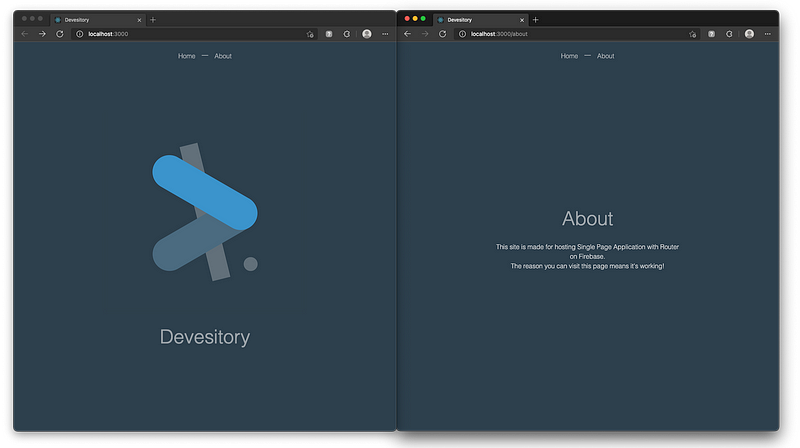Open new tab in left browser window

point(153,20)
